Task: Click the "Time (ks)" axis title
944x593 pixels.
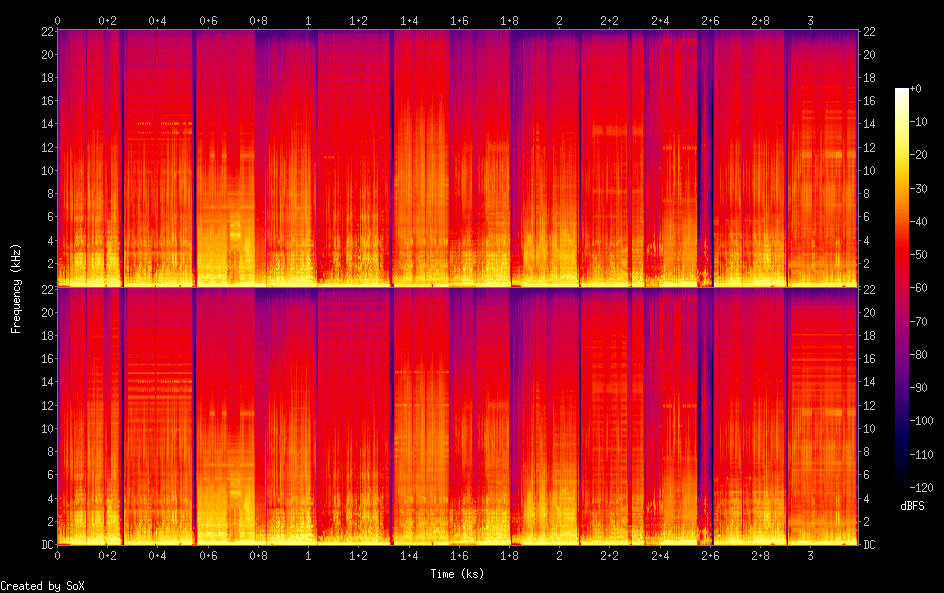Action: pyautogui.click(x=457, y=574)
